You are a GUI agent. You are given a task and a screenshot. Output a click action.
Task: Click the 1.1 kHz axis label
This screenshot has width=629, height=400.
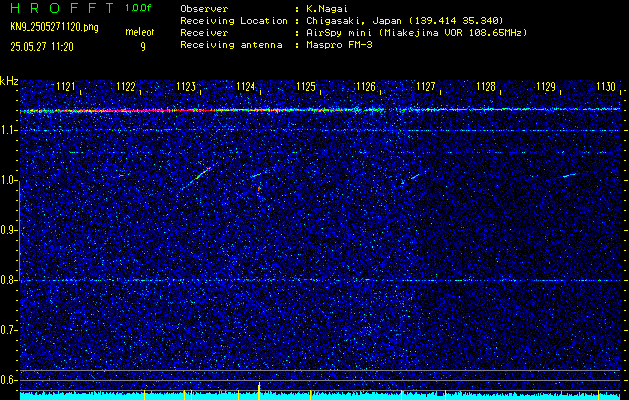click(8, 130)
